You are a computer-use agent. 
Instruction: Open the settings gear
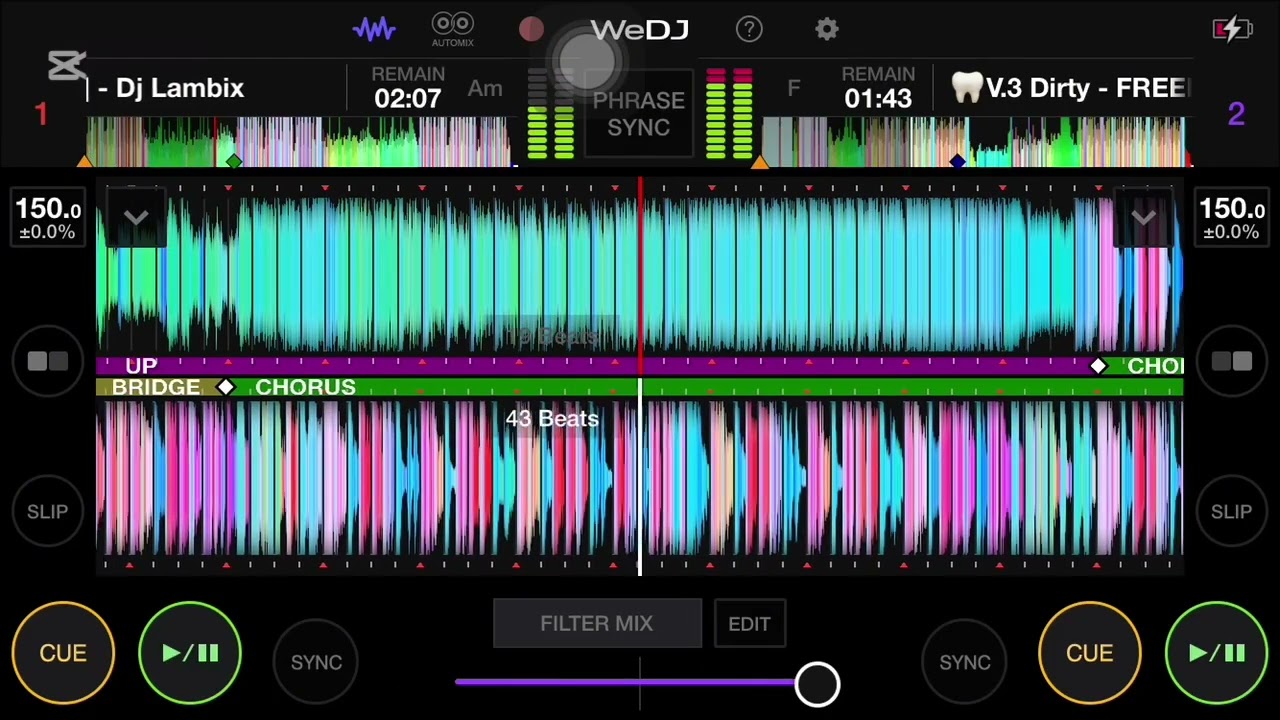(826, 29)
